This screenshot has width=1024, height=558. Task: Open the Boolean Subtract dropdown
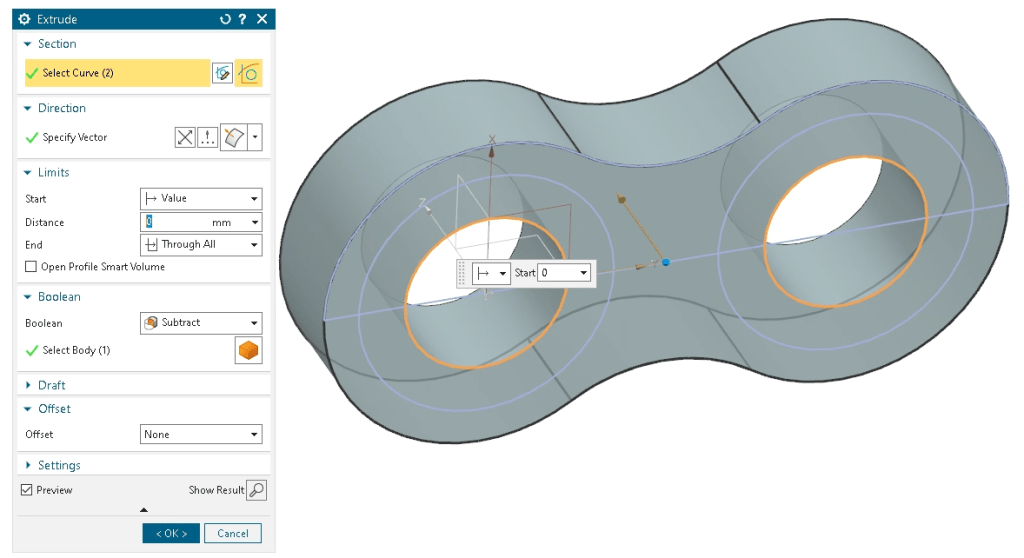(200, 323)
